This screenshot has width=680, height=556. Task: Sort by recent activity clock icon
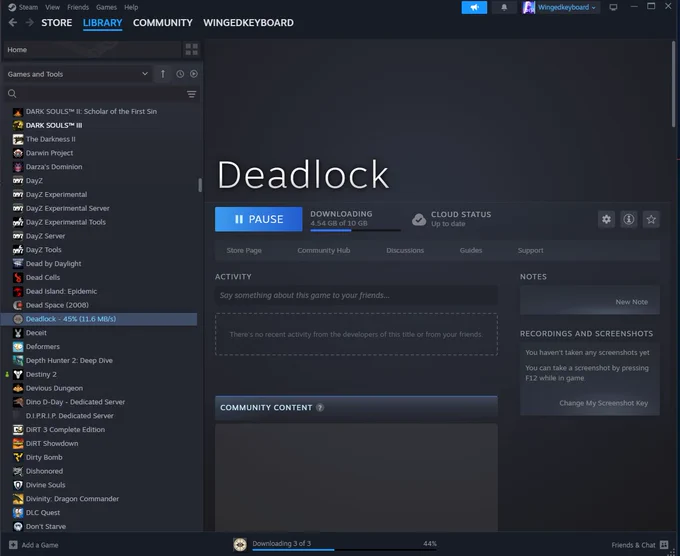[x=180, y=74]
